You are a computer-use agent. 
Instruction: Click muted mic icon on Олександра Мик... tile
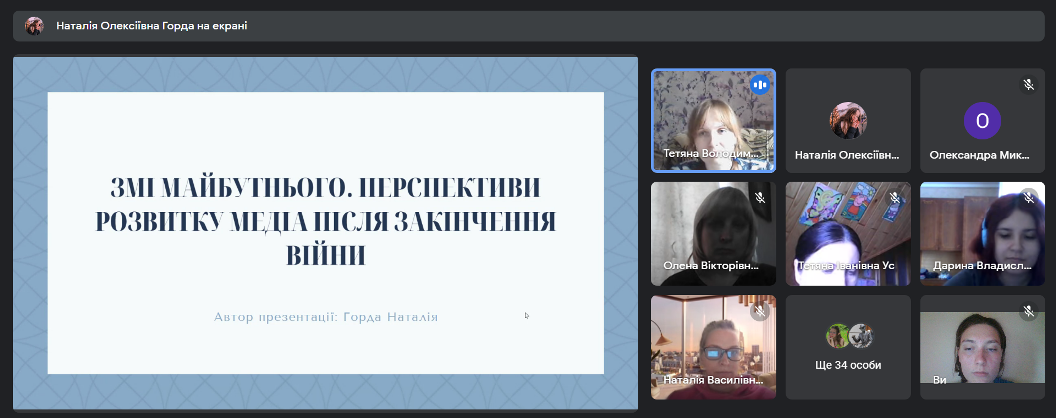click(x=1028, y=85)
